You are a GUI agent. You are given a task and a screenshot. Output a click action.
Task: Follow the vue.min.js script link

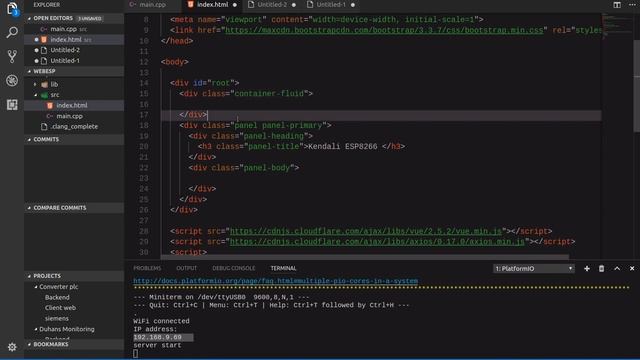pyautogui.click(x=366, y=231)
